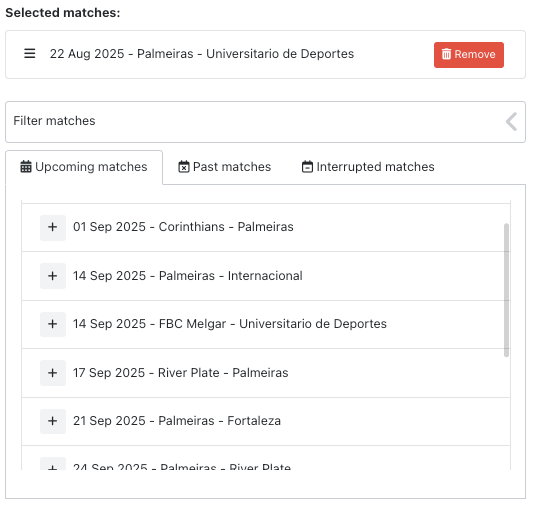Add the FBC Melgar - Universitario match

pyautogui.click(x=53, y=324)
